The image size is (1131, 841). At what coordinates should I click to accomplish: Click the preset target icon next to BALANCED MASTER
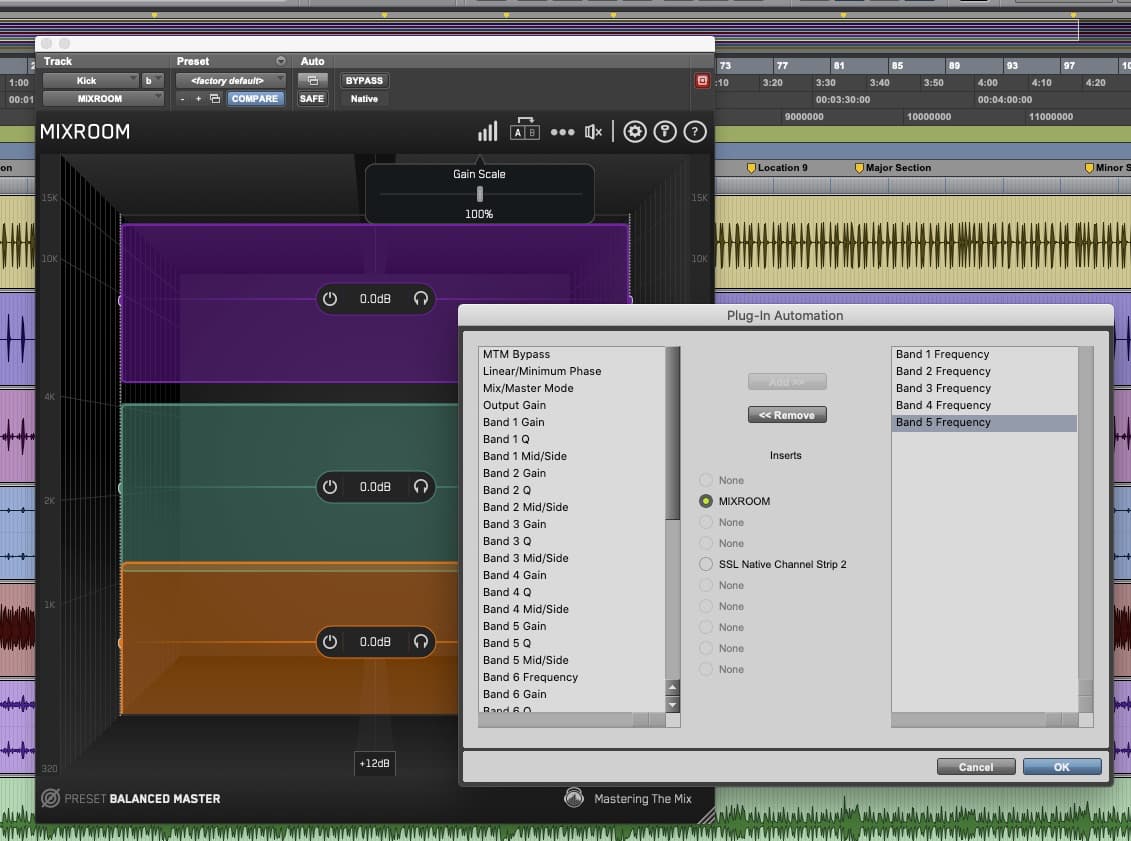pos(50,798)
